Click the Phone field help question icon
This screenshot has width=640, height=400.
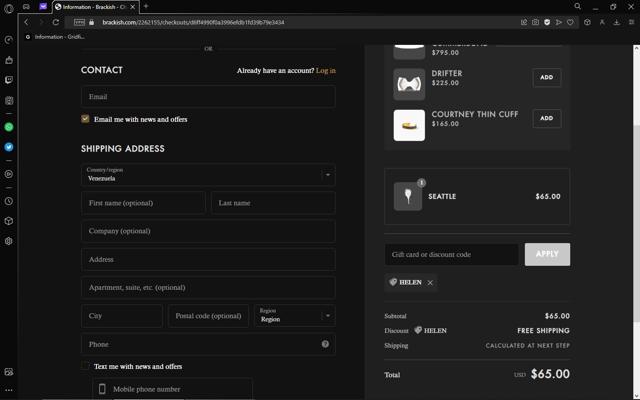pyautogui.click(x=325, y=344)
